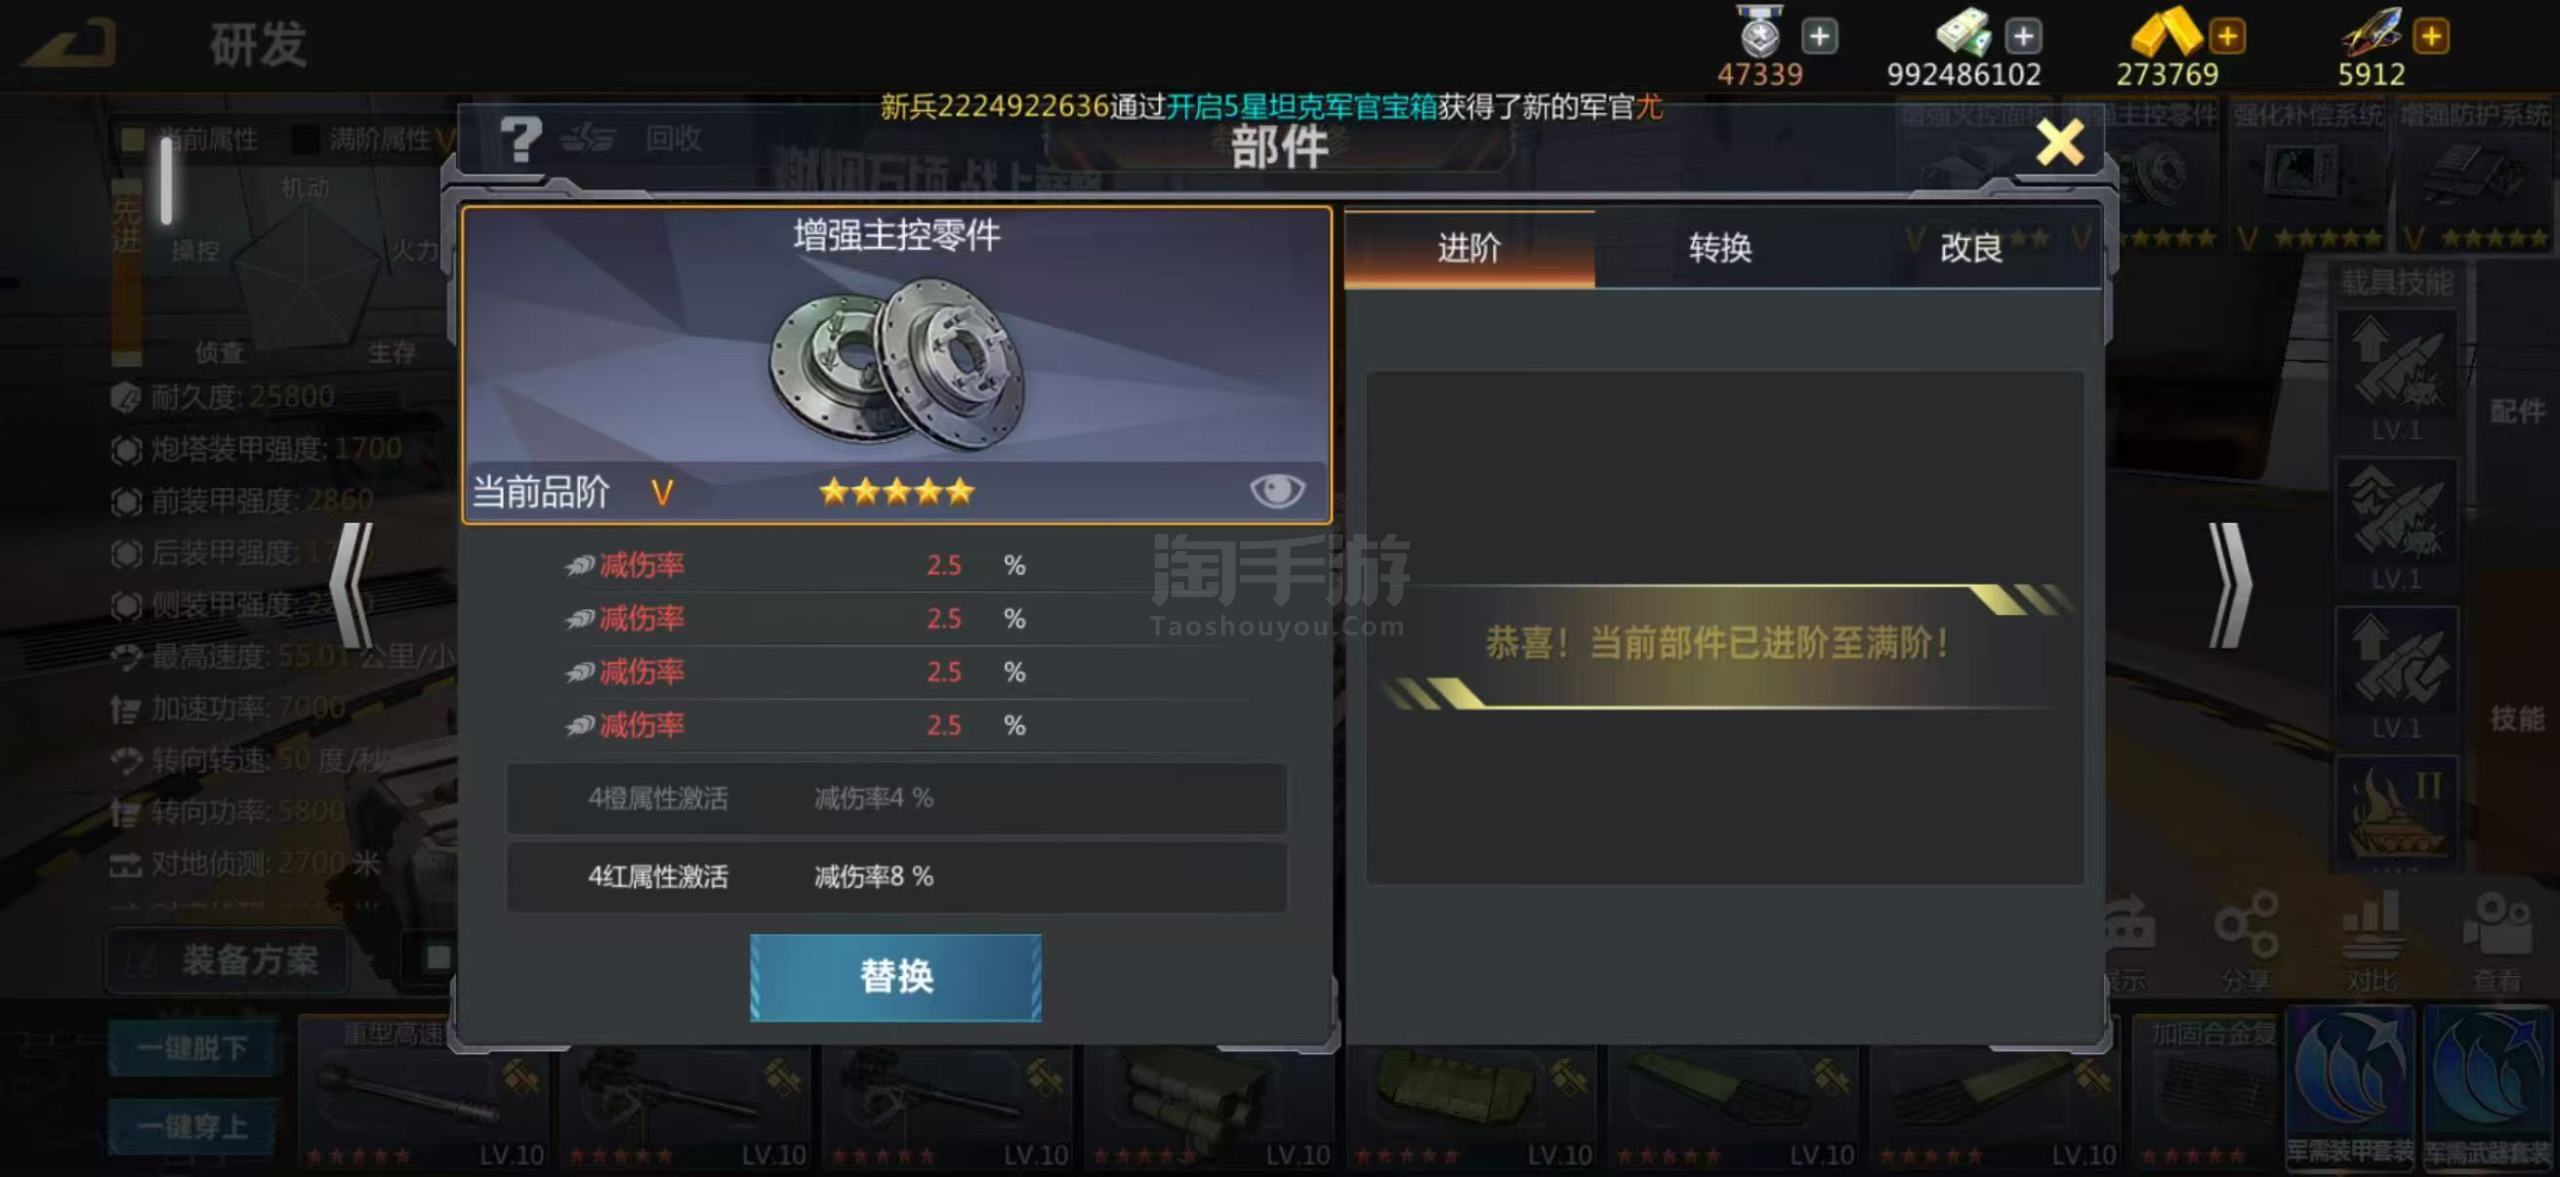Image resolution: width=2560 pixels, height=1177 pixels.
Task: Click the 回收 recycle icon
Action: click(x=588, y=140)
